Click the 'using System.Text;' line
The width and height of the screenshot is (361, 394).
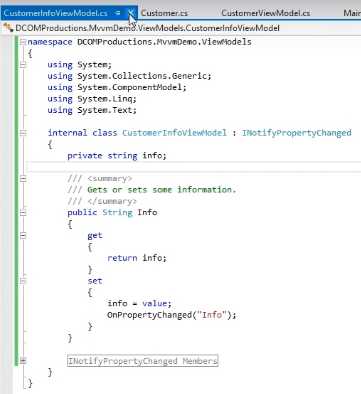tap(92, 110)
